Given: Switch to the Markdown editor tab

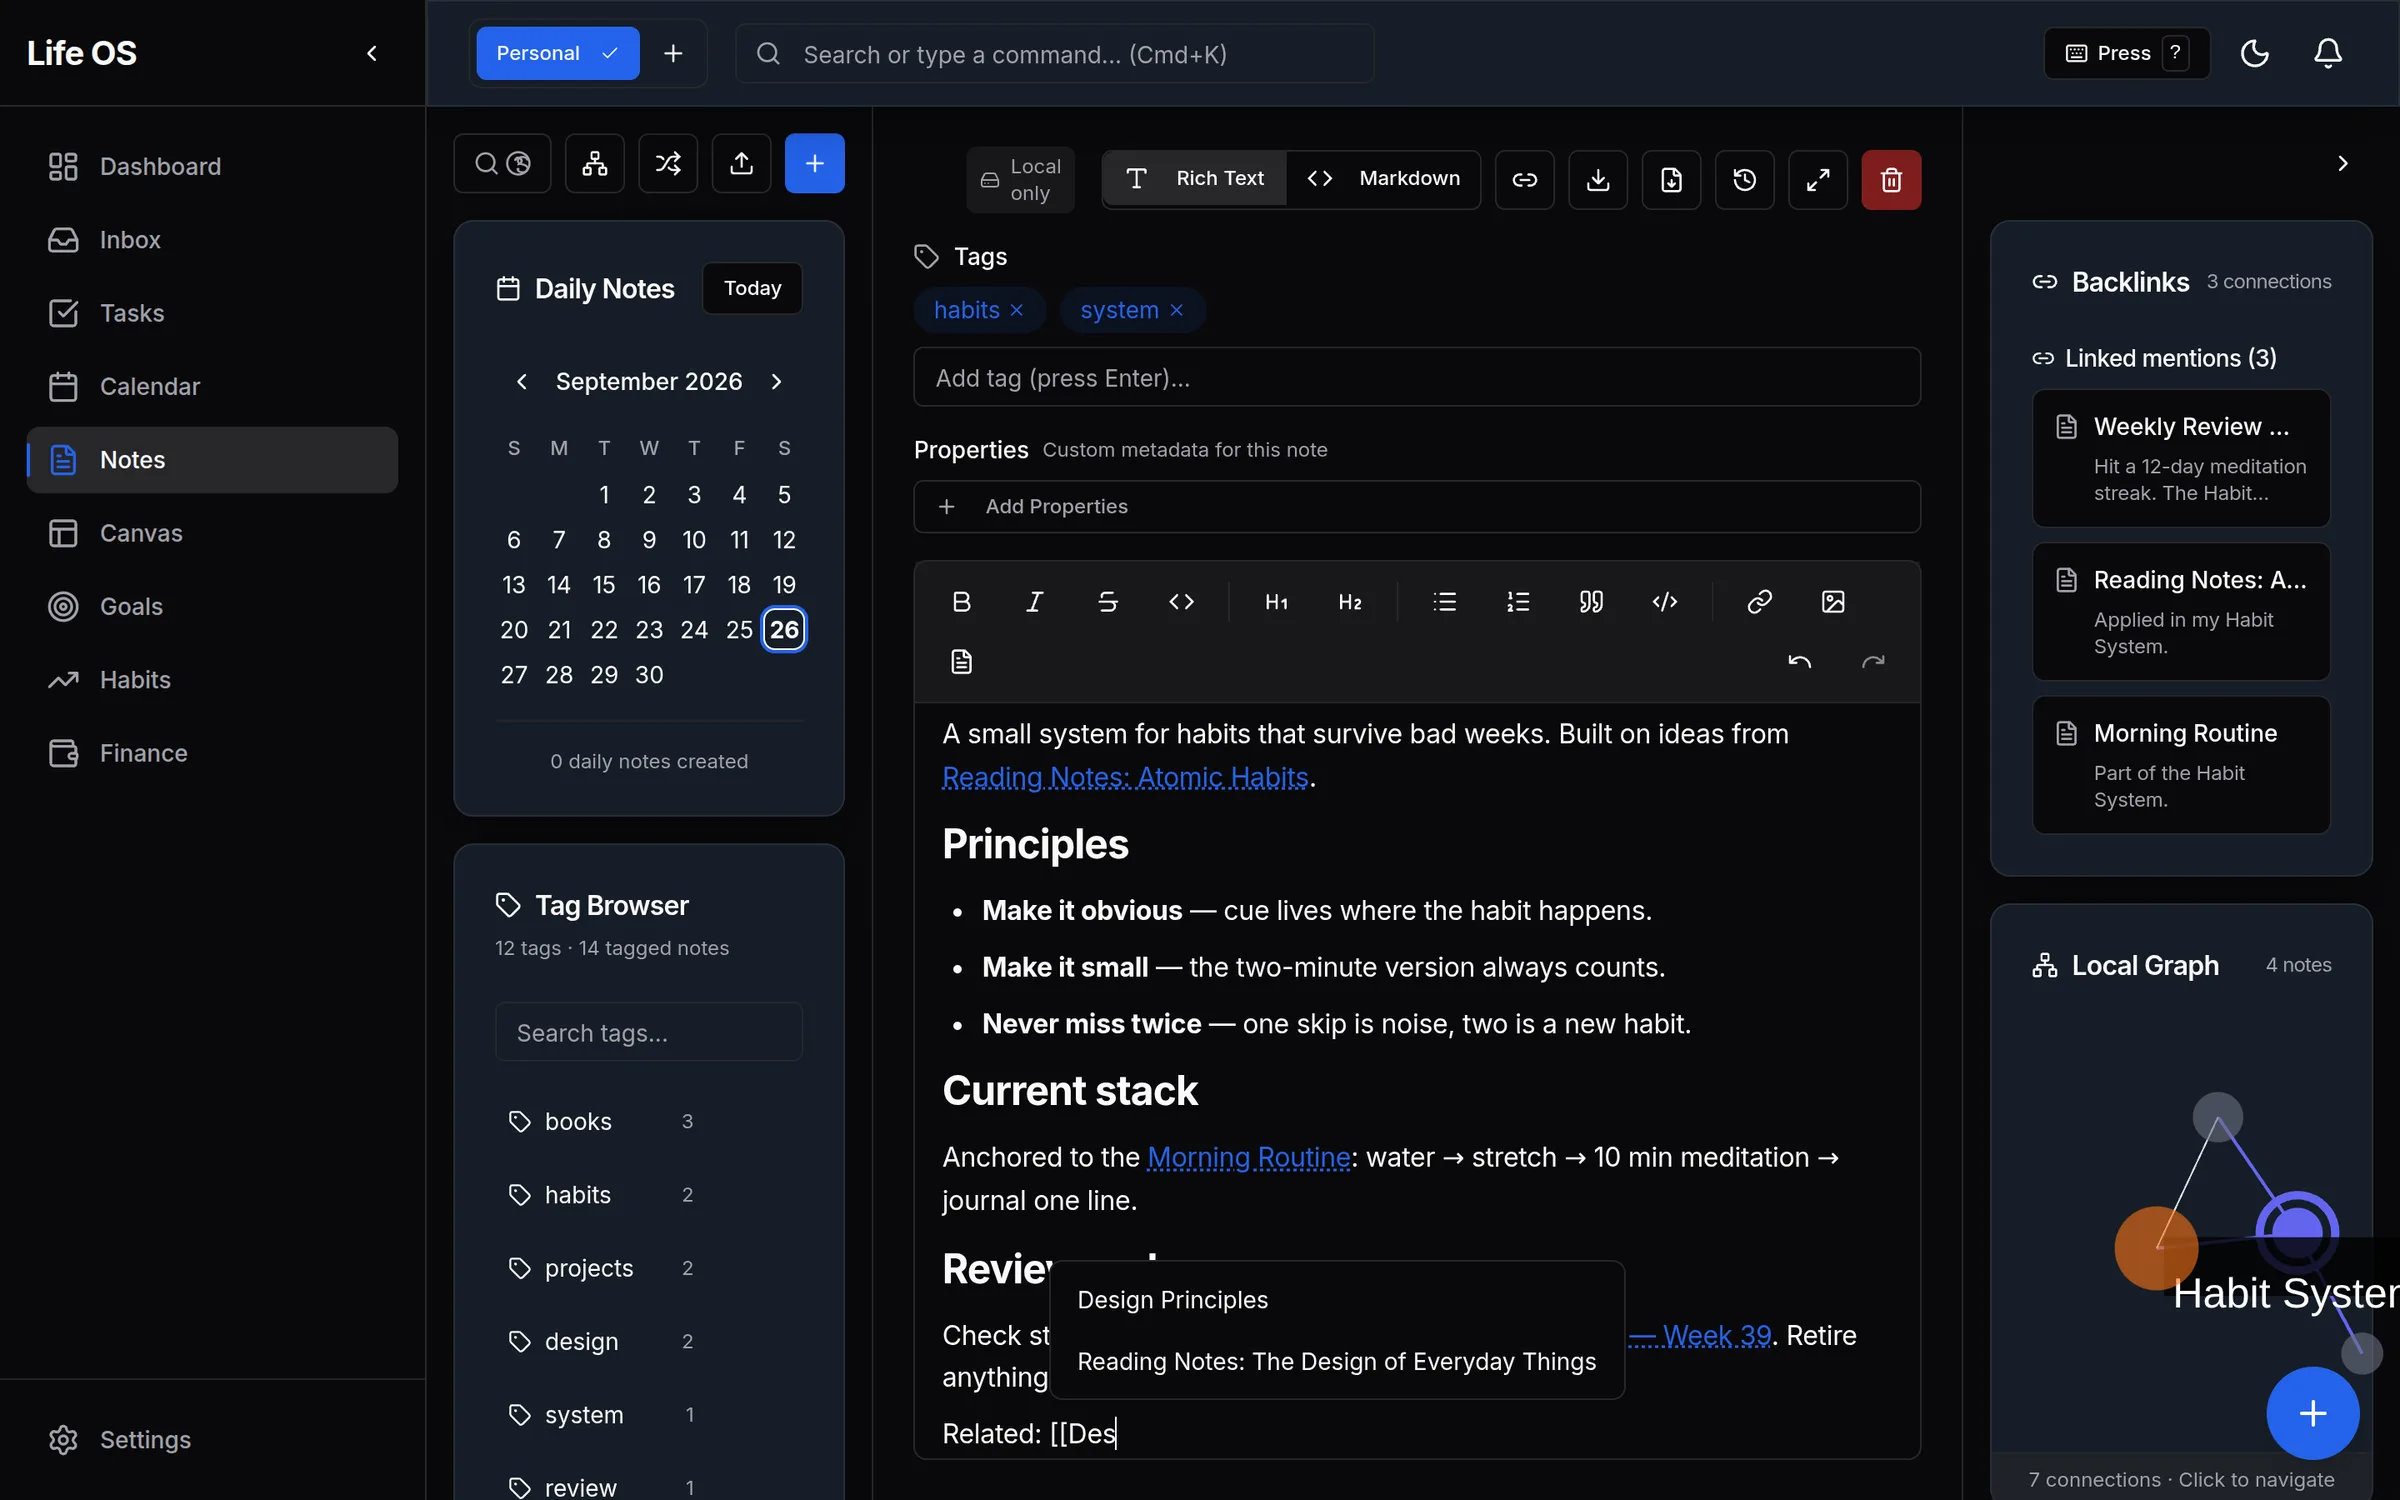Looking at the screenshot, I should (x=1383, y=179).
